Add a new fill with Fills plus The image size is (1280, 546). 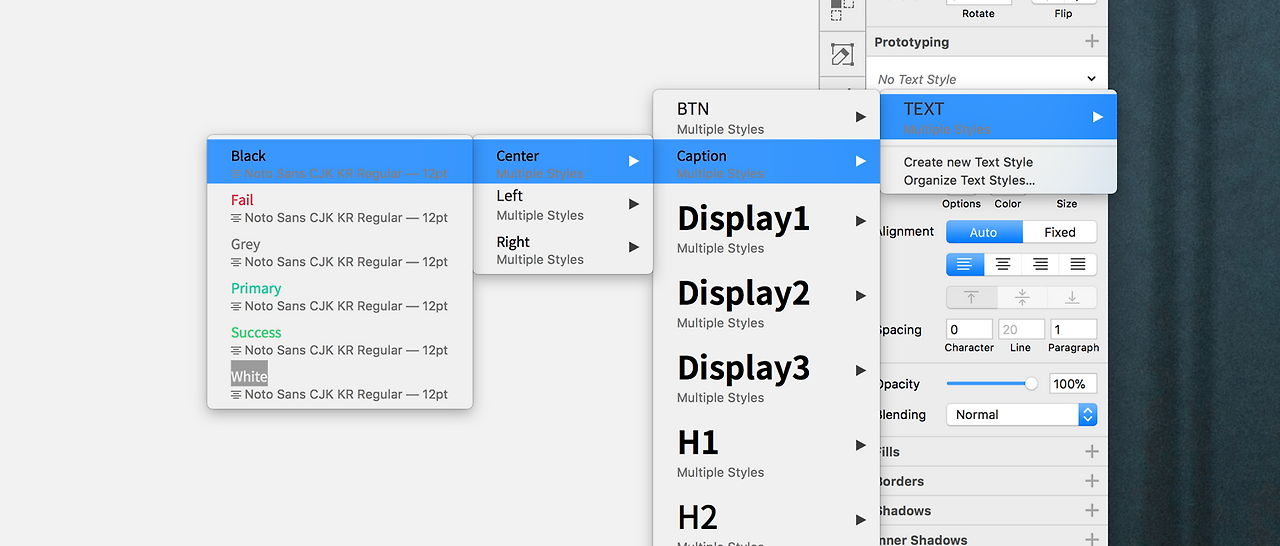tap(1092, 452)
